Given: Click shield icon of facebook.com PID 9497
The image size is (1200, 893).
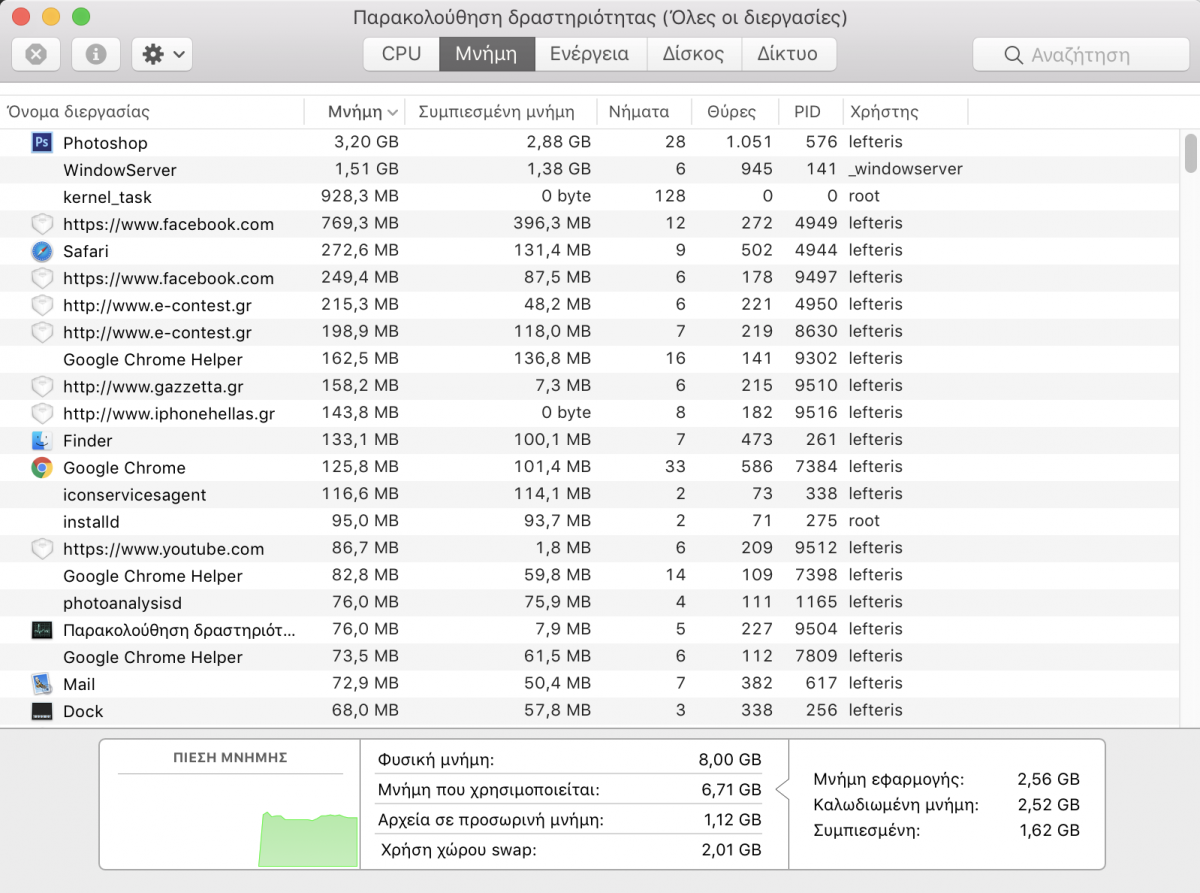Looking at the screenshot, I should coord(41,277).
